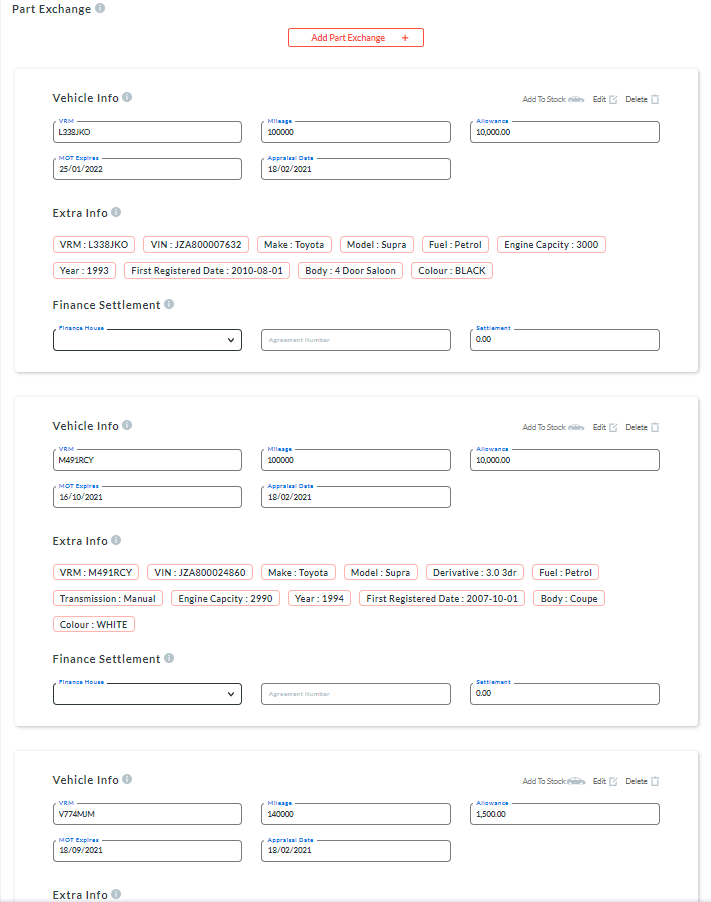The image size is (711, 902).
Task: Click Add To Stock car icon for L338JKO
Action: click(x=576, y=100)
